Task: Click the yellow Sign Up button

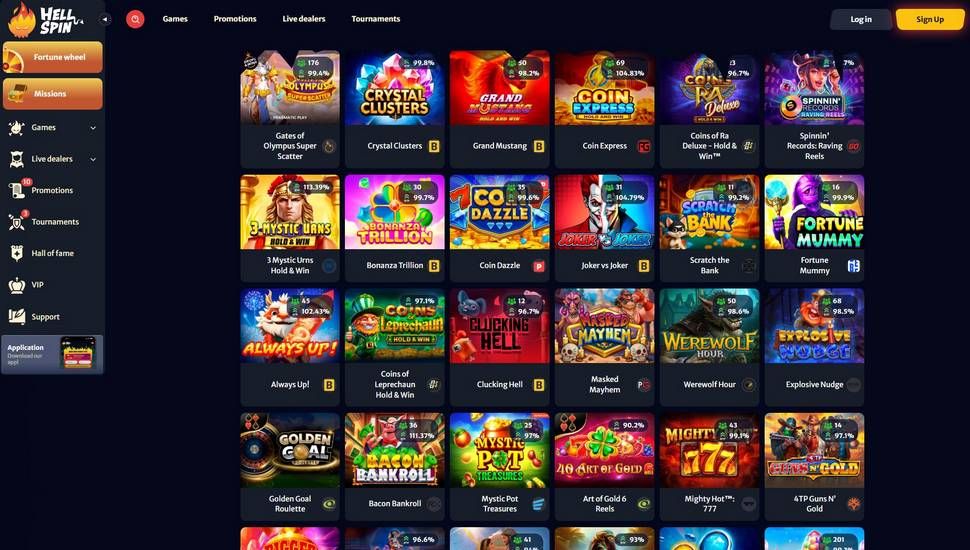Action: tap(930, 19)
